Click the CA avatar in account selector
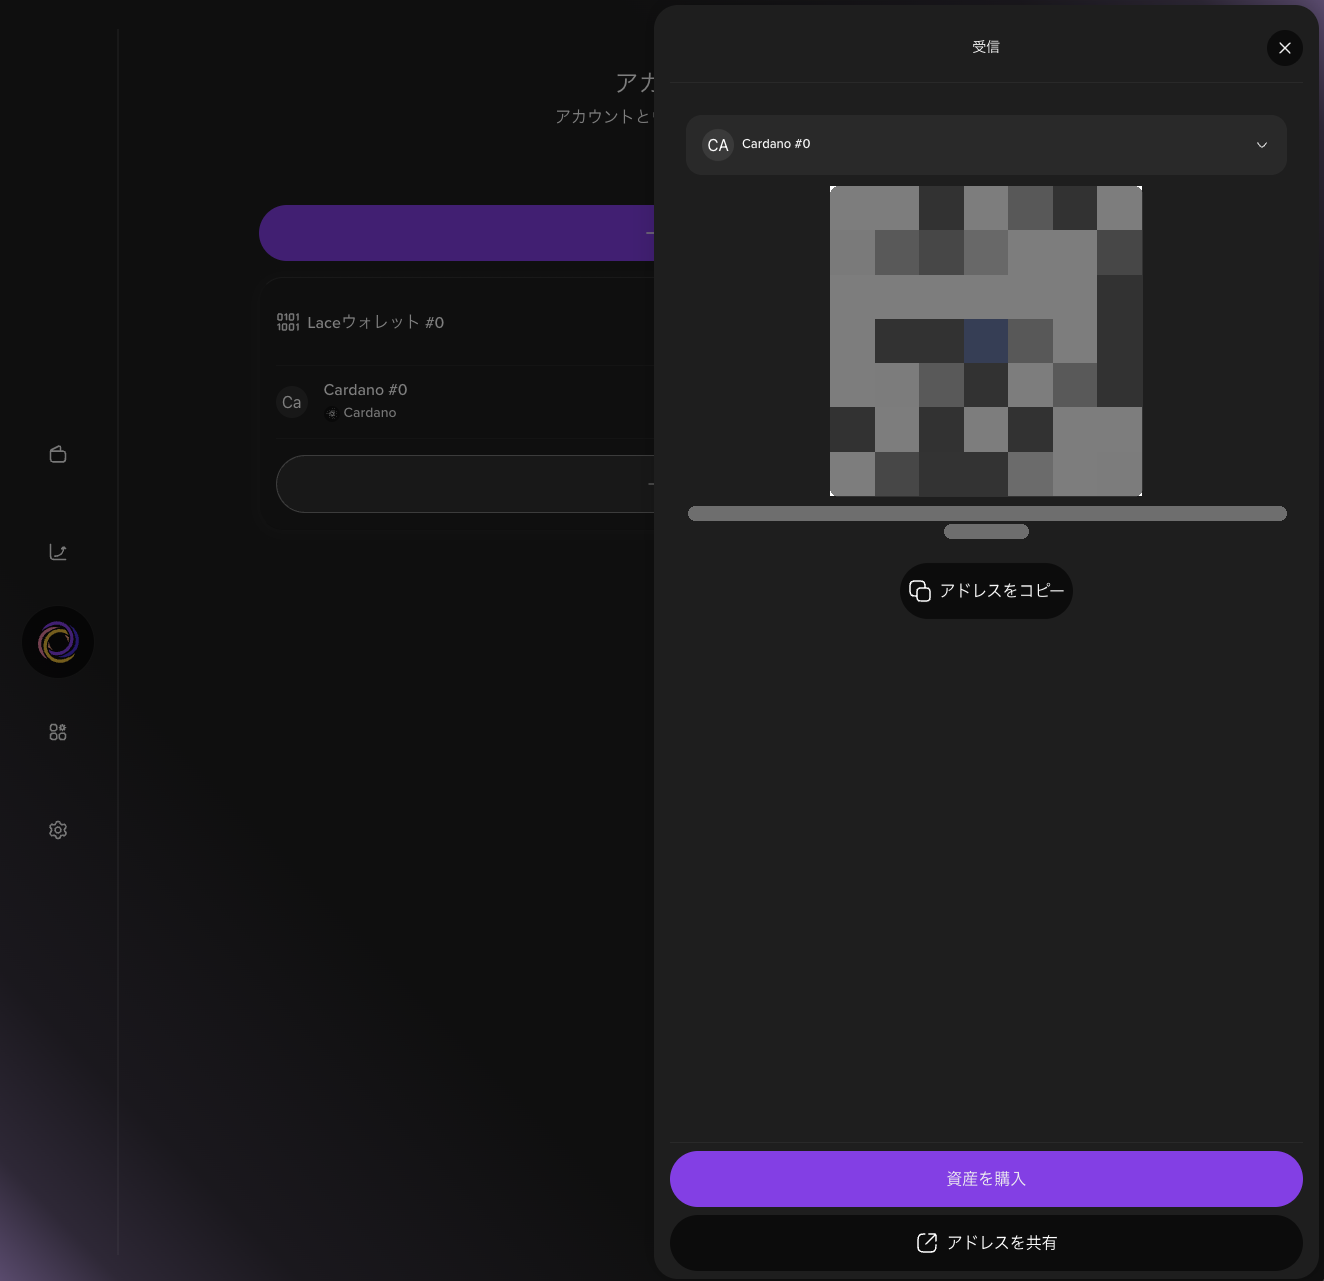This screenshot has height=1281, width=1324. point(718,145)
